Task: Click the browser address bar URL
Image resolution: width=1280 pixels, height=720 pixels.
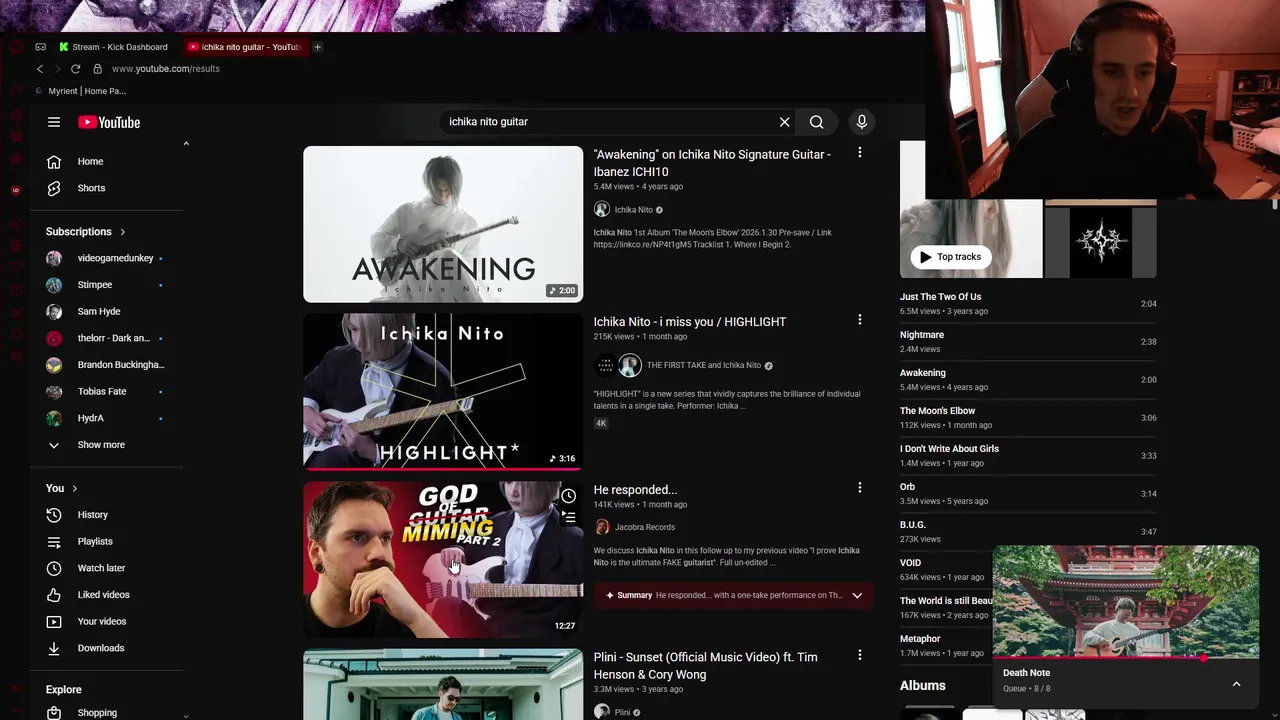Action: [166, 69]
